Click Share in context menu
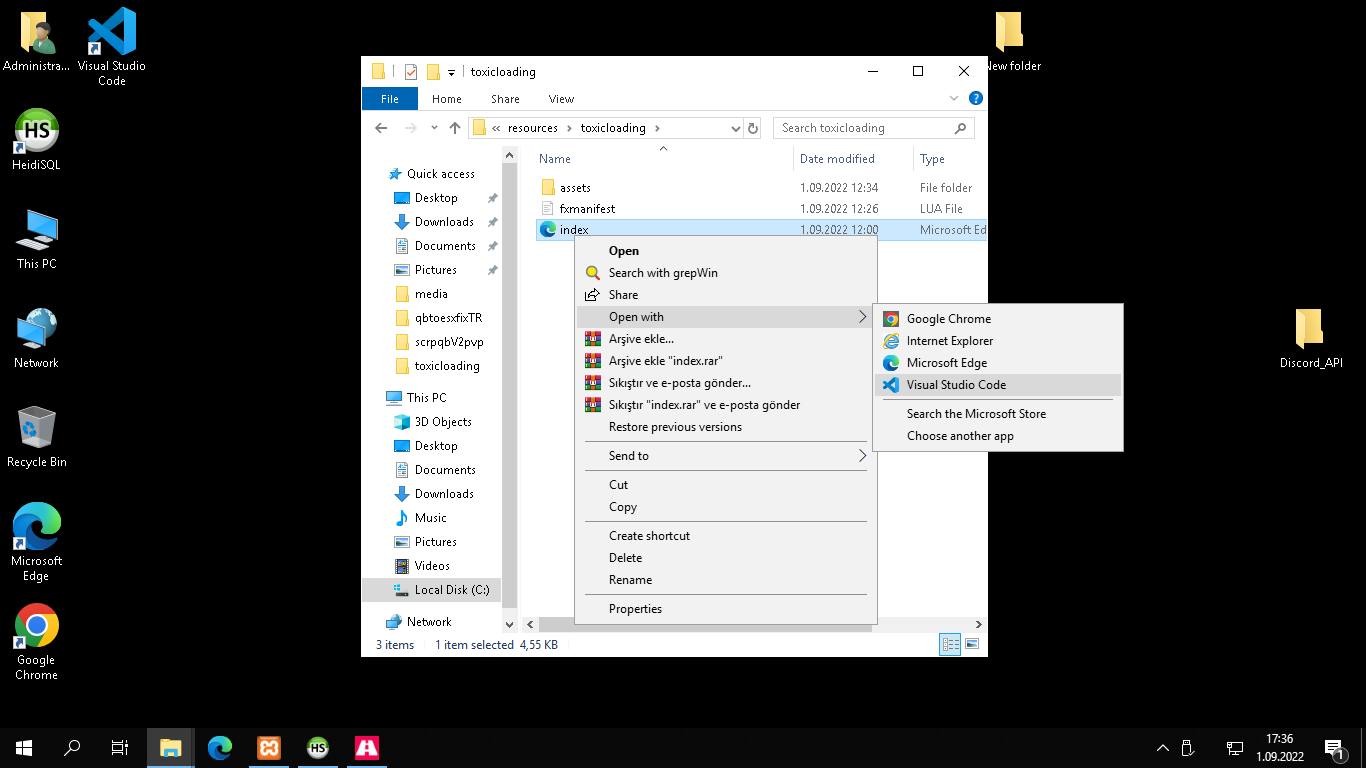This screenshot has width=1366, height=768. 726,295
